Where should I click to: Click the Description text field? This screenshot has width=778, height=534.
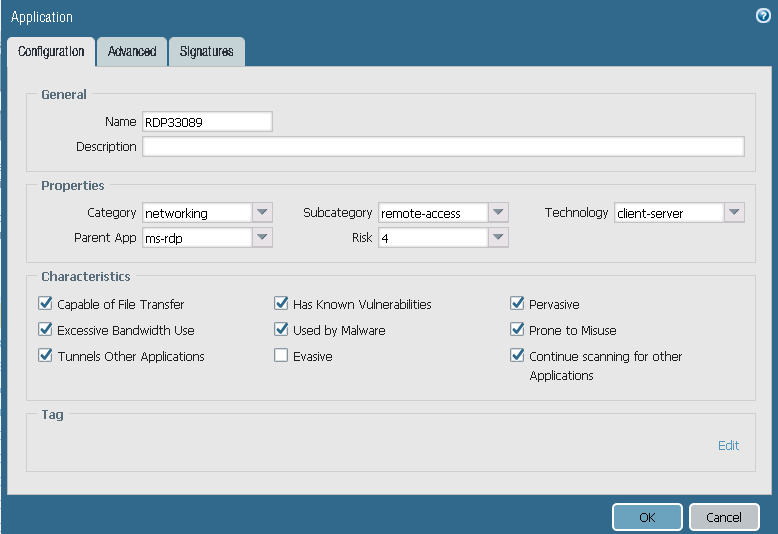(x=443, y=147)
